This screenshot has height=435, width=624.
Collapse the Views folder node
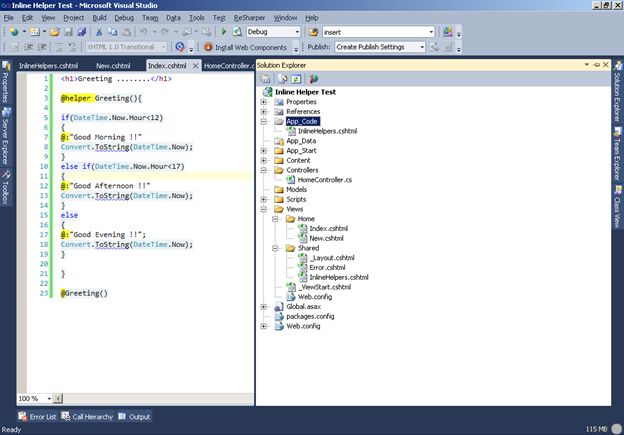[263, 209]
